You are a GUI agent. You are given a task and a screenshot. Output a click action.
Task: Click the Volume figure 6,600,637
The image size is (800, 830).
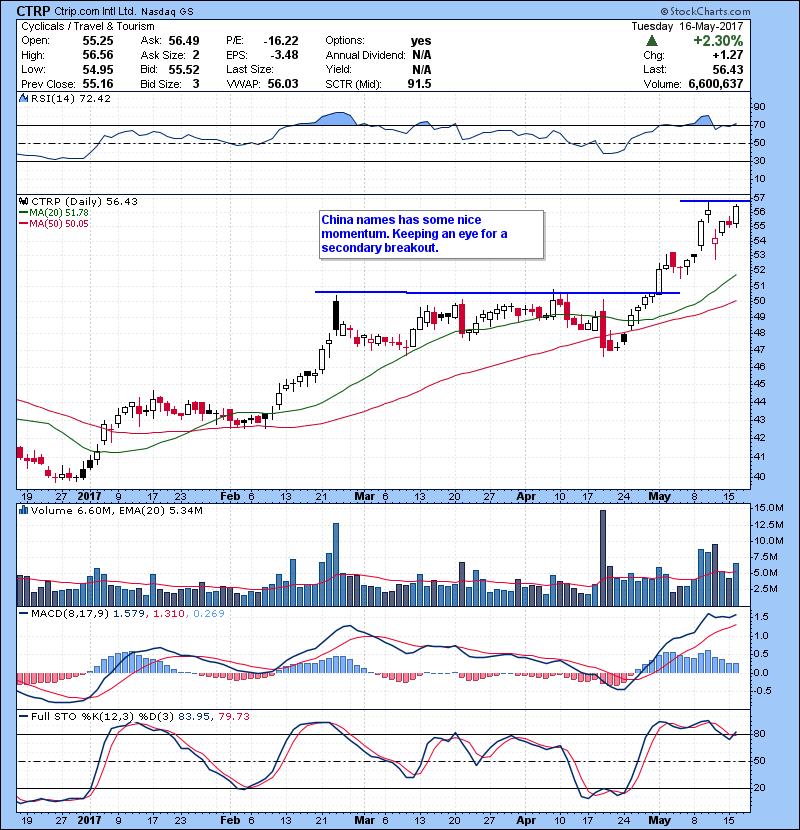tap(716, 84)
